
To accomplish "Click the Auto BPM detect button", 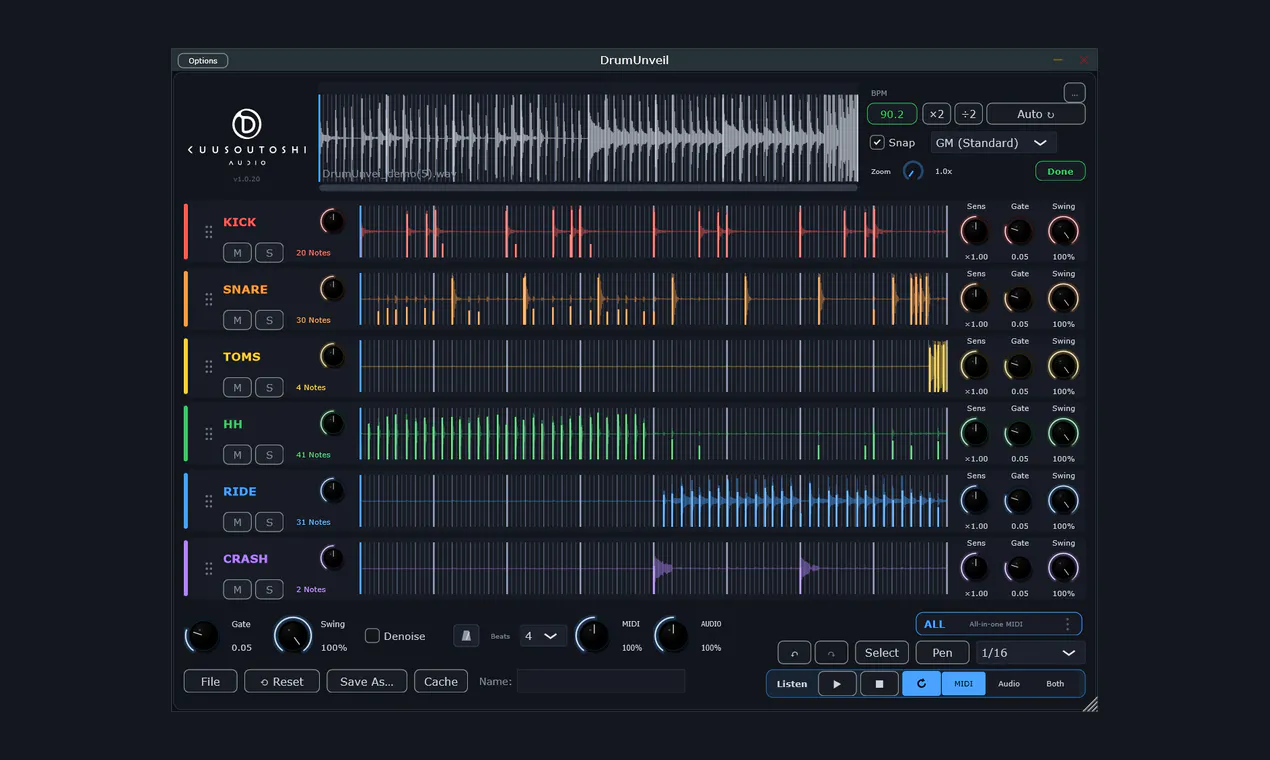I will click(1035, 114).
